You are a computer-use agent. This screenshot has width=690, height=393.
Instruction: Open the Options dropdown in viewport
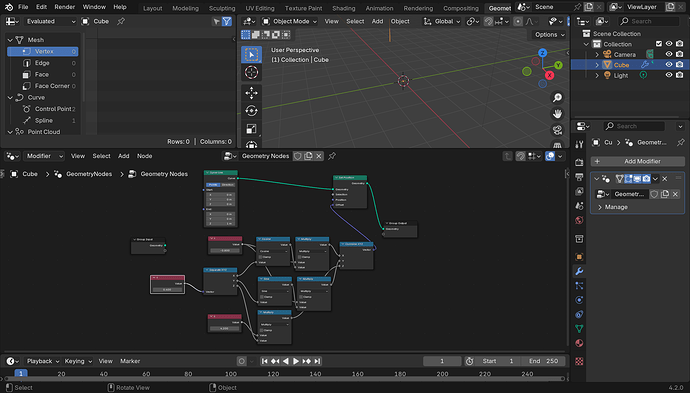pos(550,34)
